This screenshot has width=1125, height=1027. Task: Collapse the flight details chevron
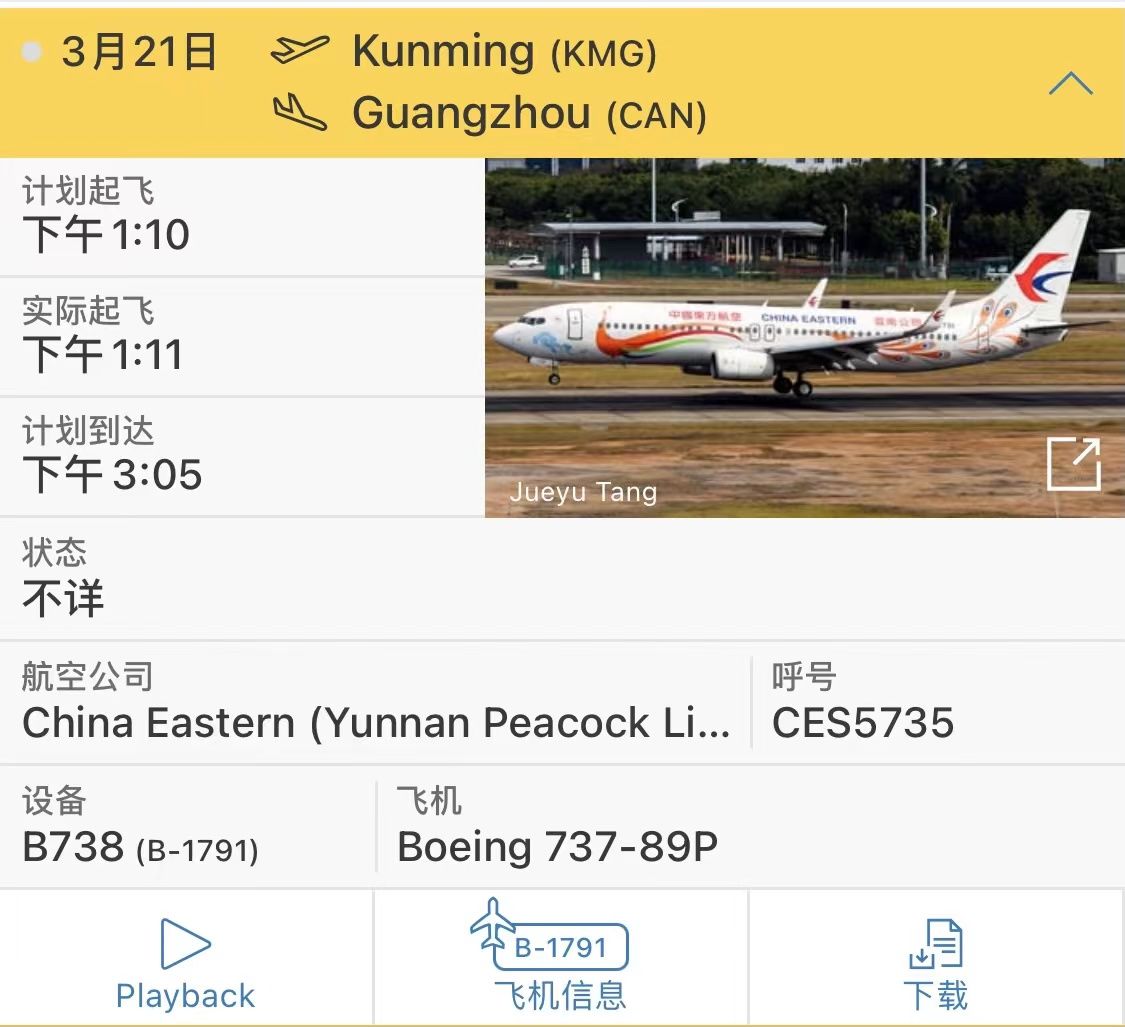pos(1070,83)
